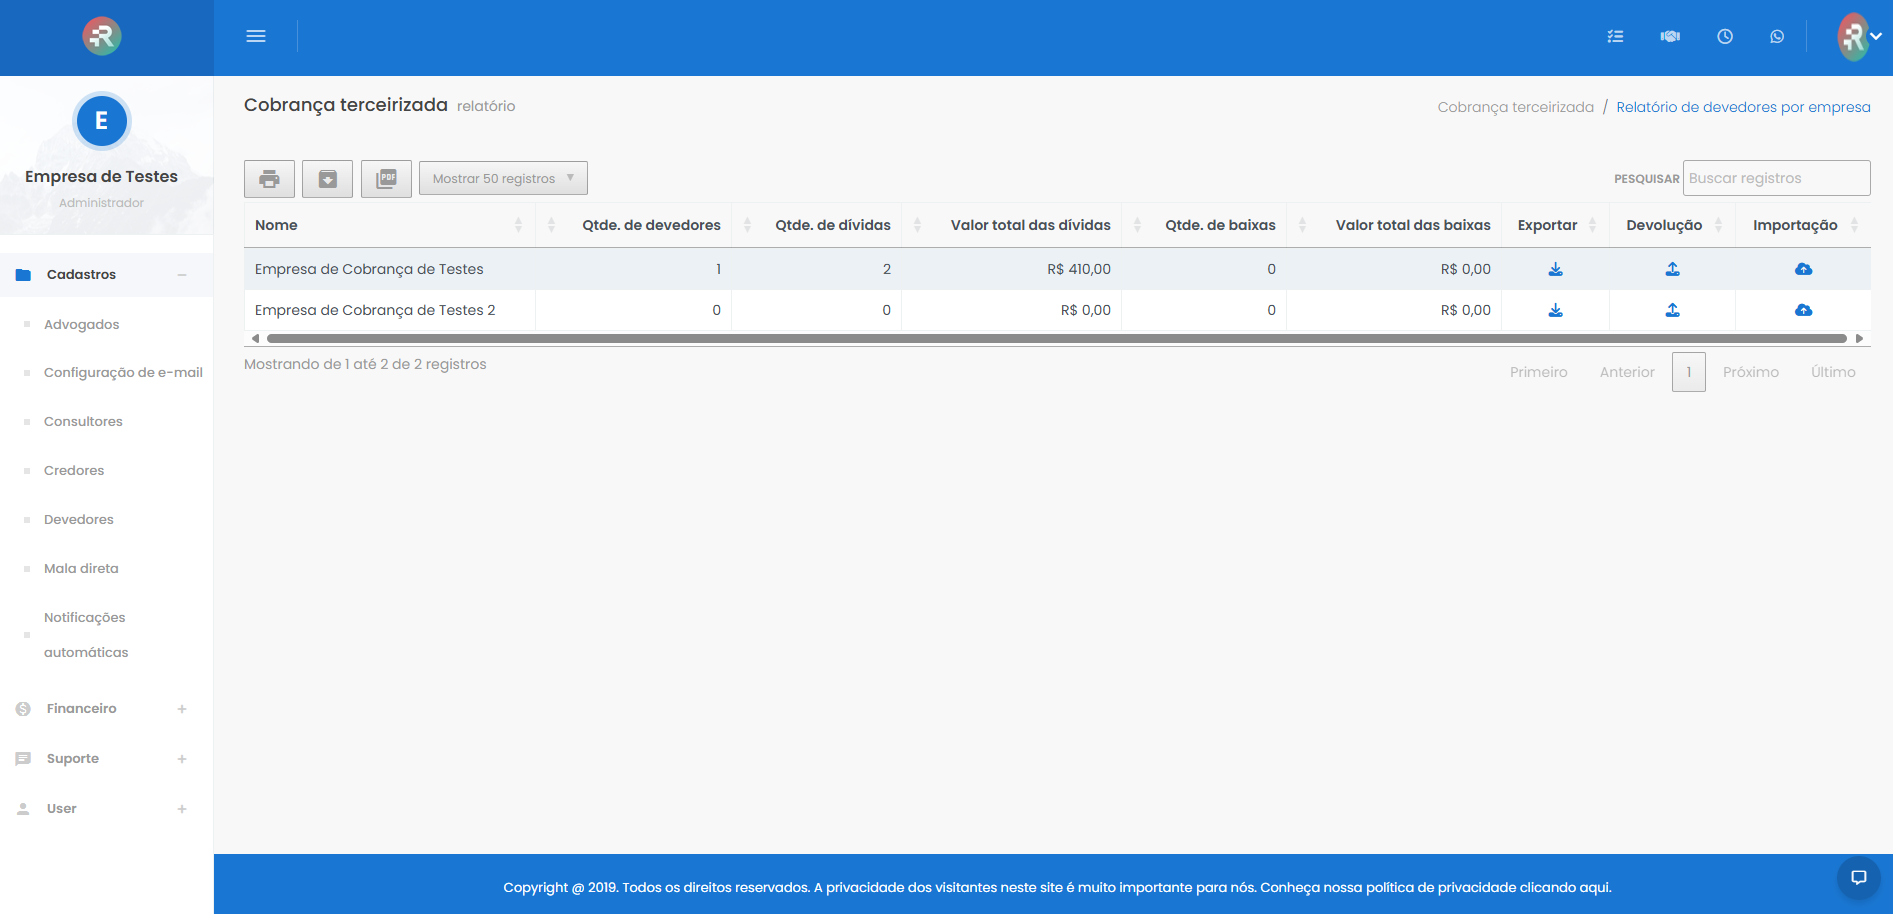1893x914 pixels.
Task: Click the Próximo pagination button
Action: (x=1750, y=372)
